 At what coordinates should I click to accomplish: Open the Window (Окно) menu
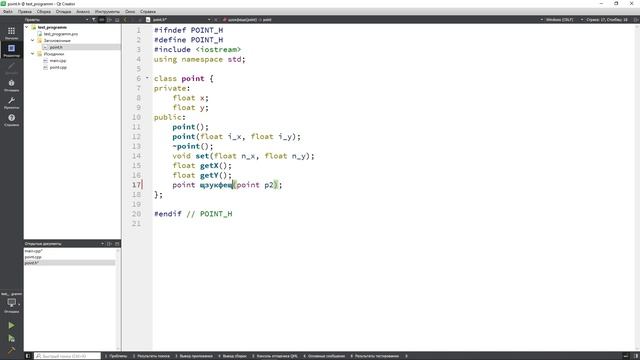130,11
